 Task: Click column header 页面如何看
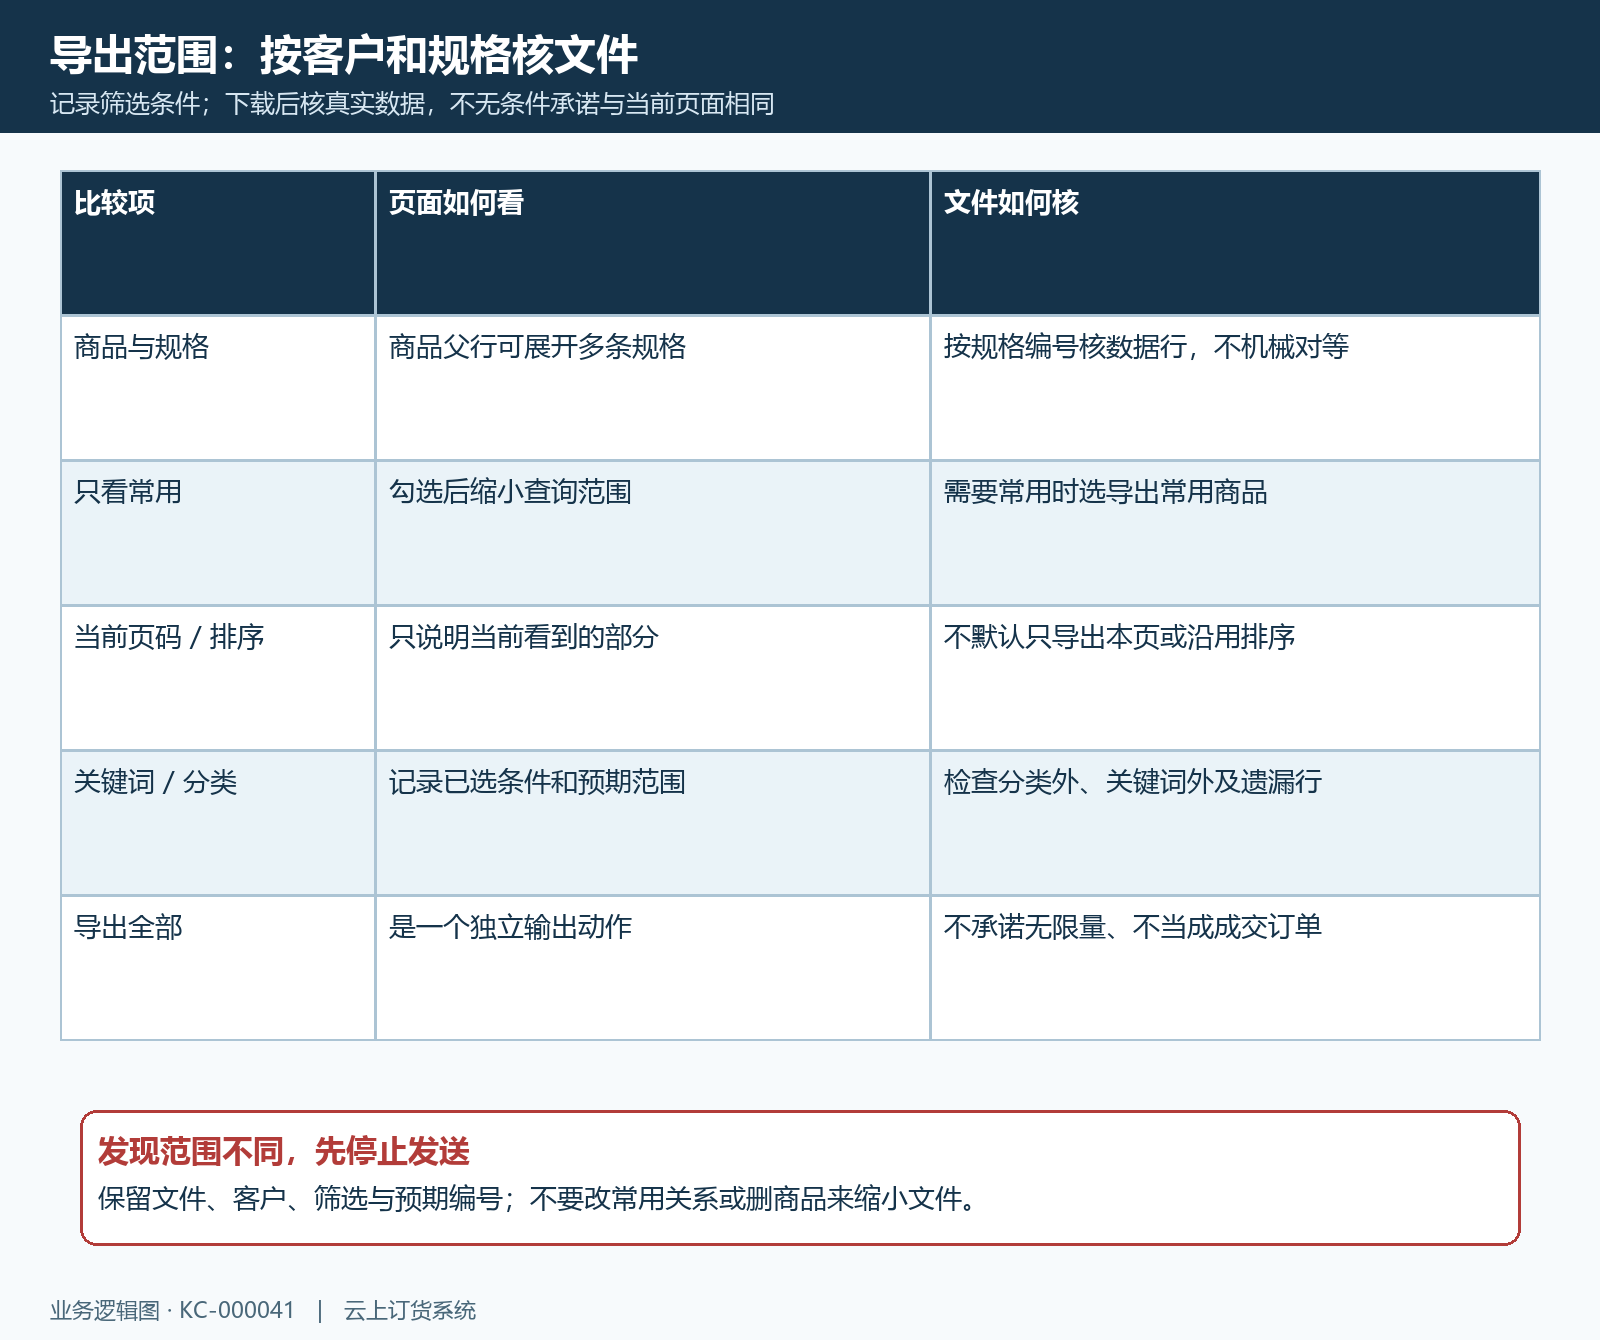(x=653, y=243)
